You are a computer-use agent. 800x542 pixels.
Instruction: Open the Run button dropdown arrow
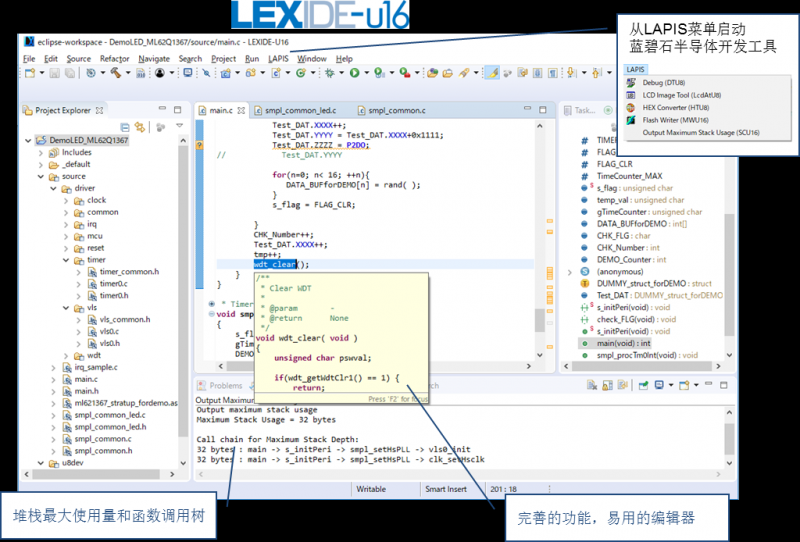click(366, 73)
